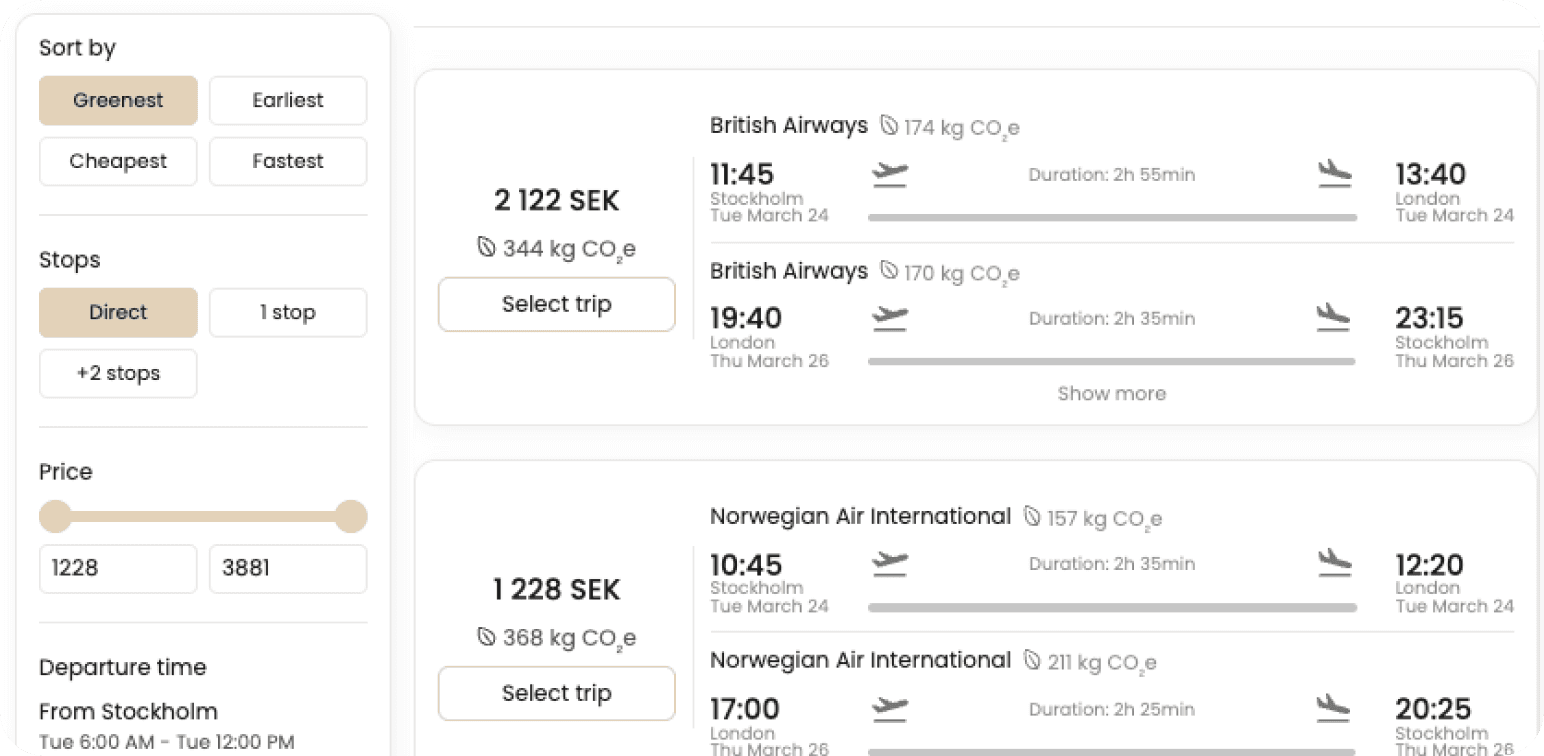Image resolution: width=1544 pixels, height=756 pixels.
Task: Click the right price slider handle
Action: (x=350, y=517)
